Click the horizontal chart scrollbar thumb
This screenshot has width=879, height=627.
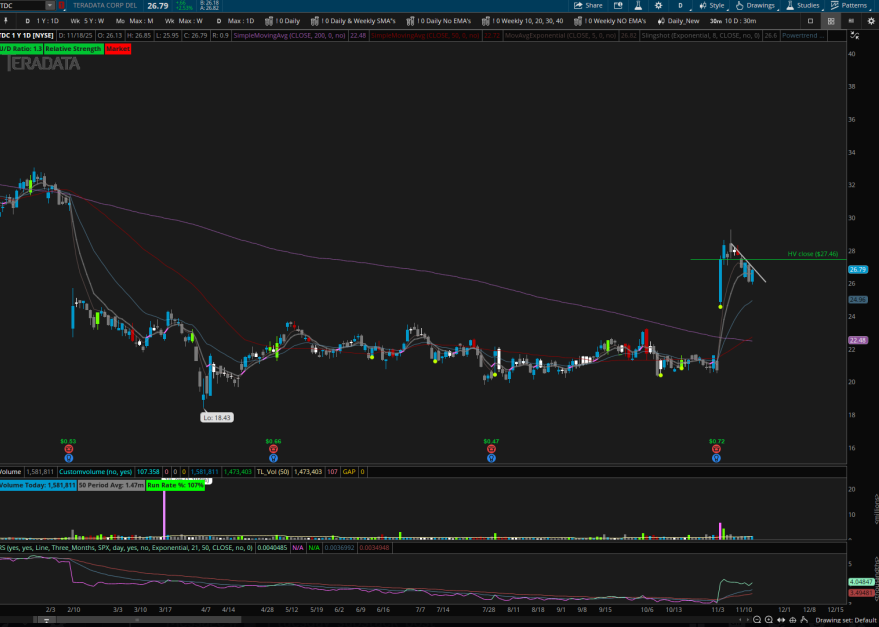click(137, 620)
